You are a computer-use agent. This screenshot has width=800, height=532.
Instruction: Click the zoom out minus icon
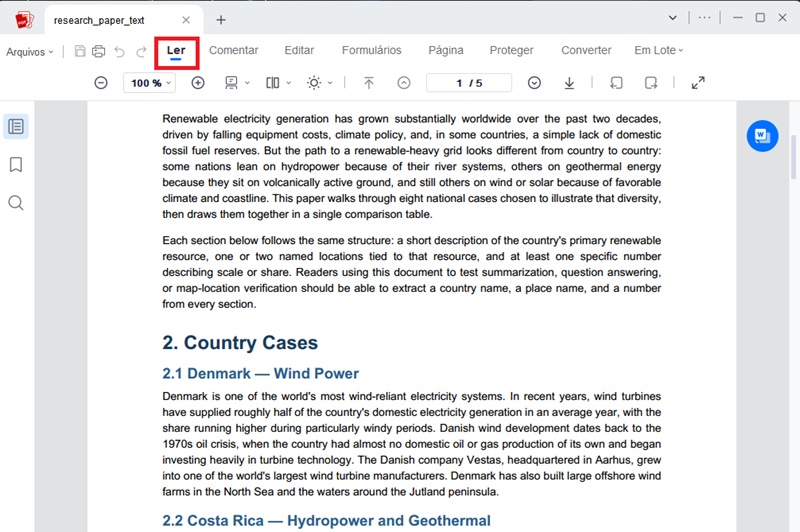coord(101,83)
